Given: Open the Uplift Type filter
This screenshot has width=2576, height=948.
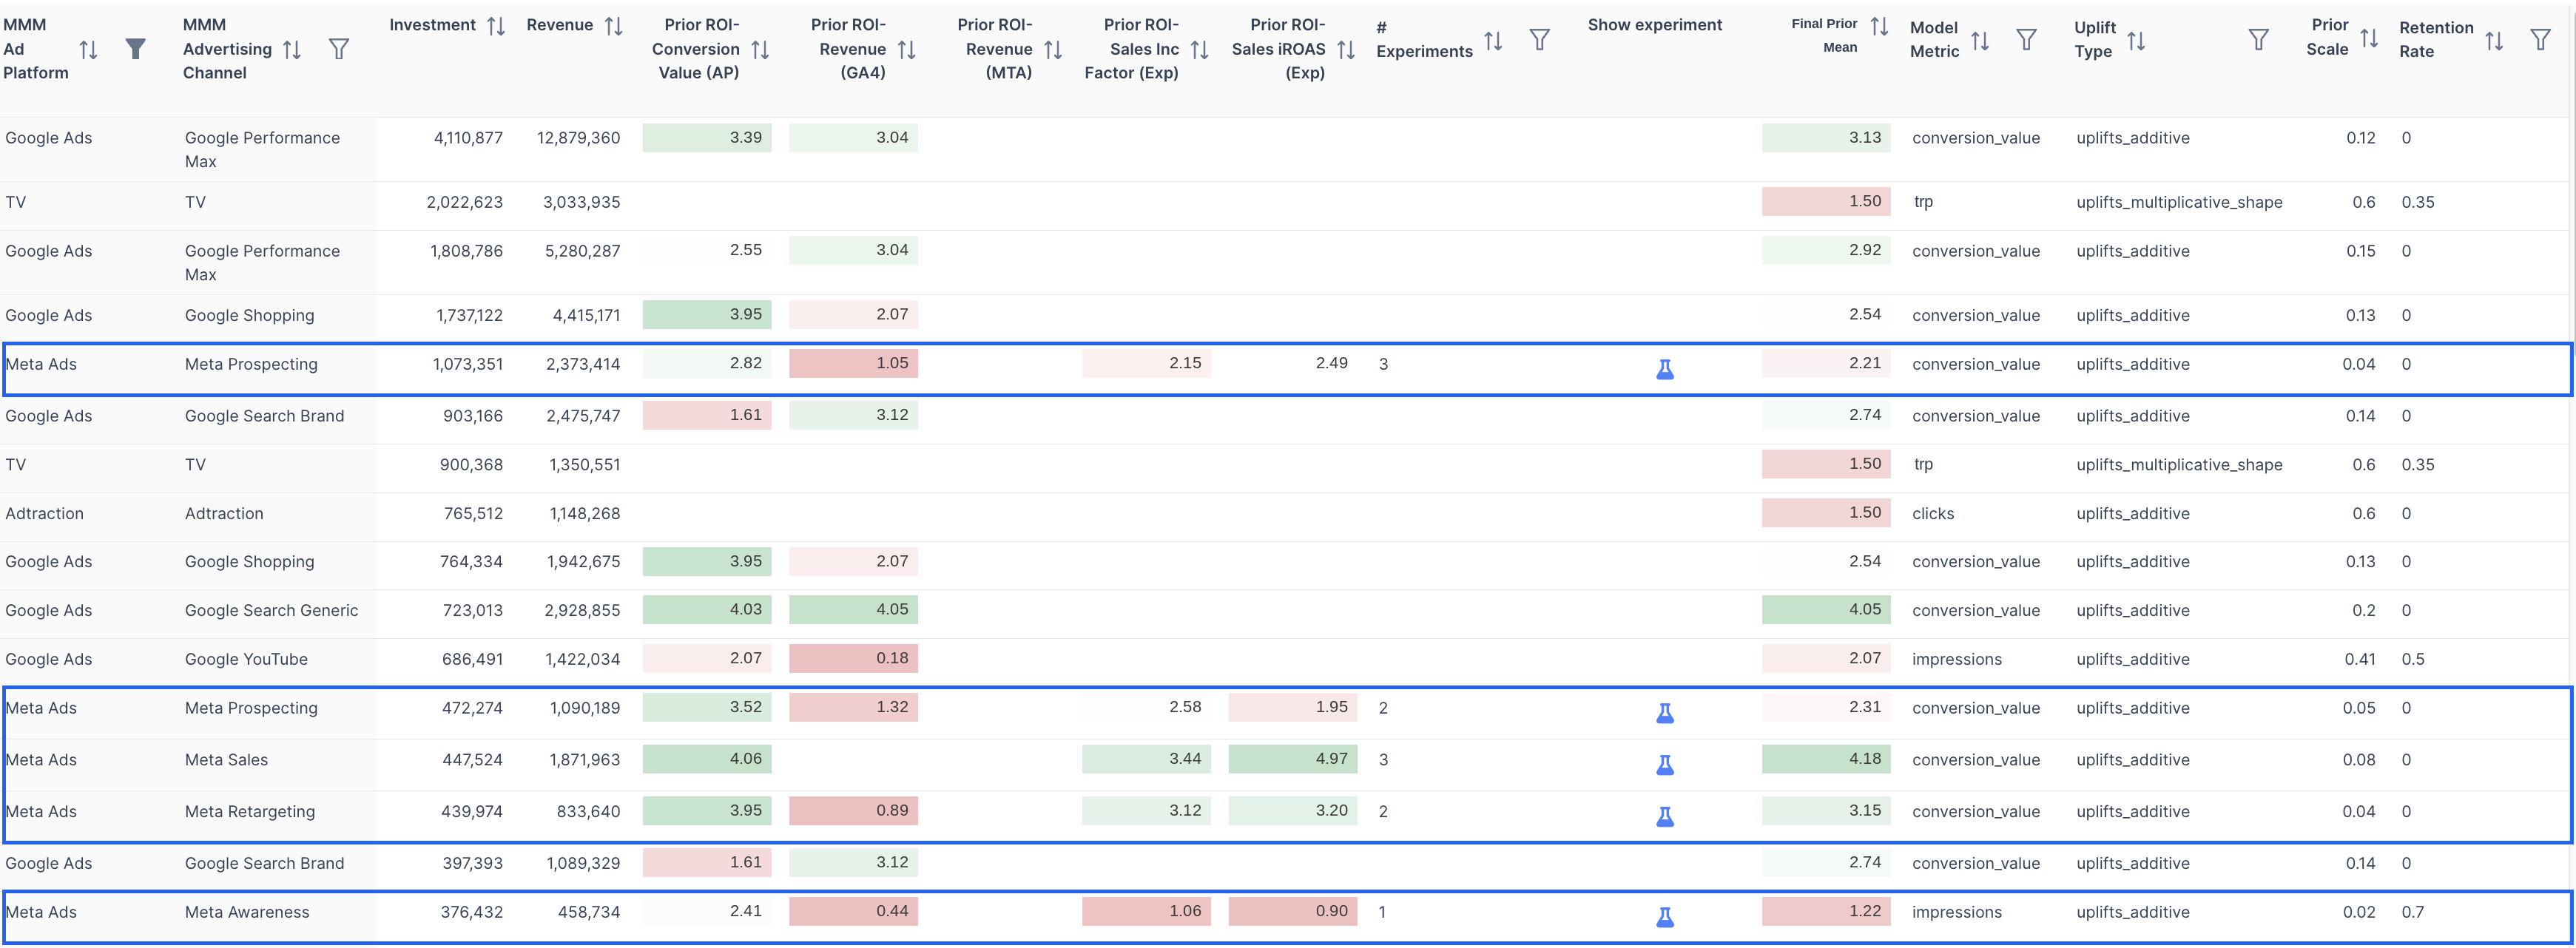Looking at the screenshot, I should [2258, 40].
